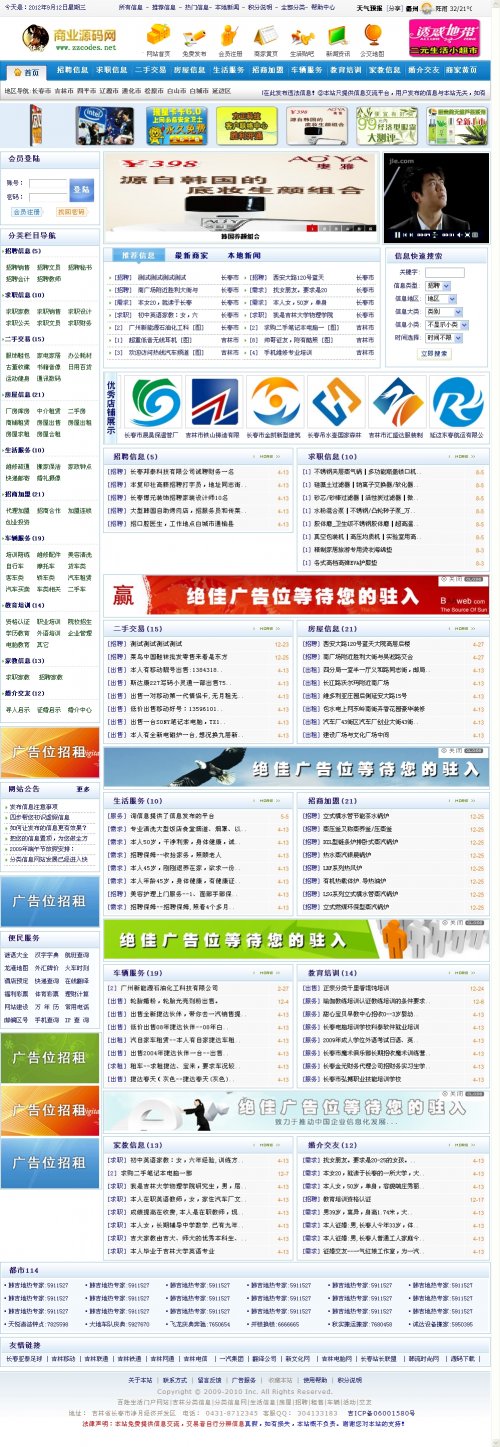Viewport: 500px width, 1447px height.
Task: Click the 新闻资讯 news icon
Action: (337, 39)
